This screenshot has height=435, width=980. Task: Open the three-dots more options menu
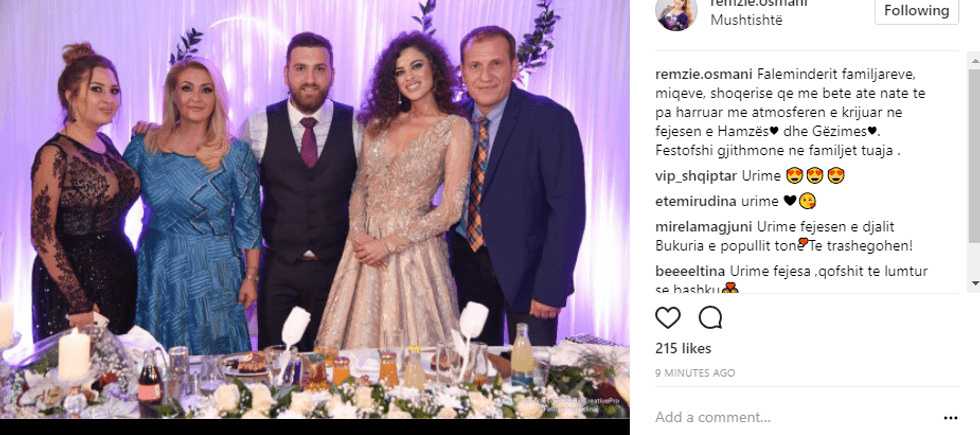coord(951,418)
